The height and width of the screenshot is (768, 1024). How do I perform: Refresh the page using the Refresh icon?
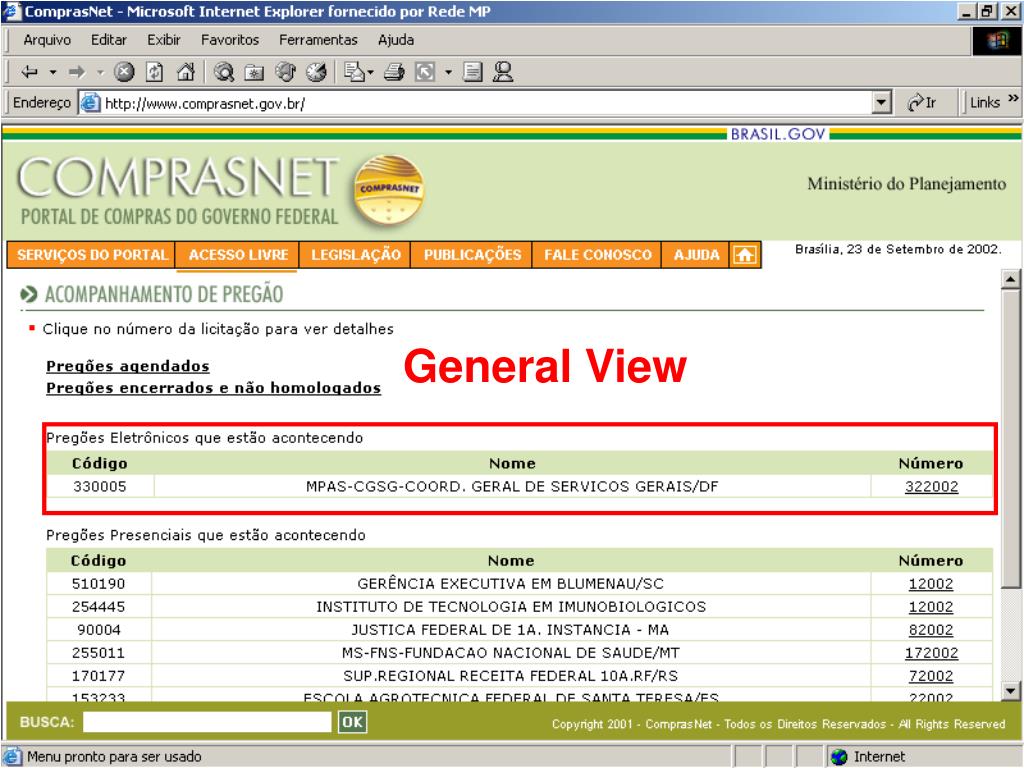pyautogui.click(x=155, y=72)
